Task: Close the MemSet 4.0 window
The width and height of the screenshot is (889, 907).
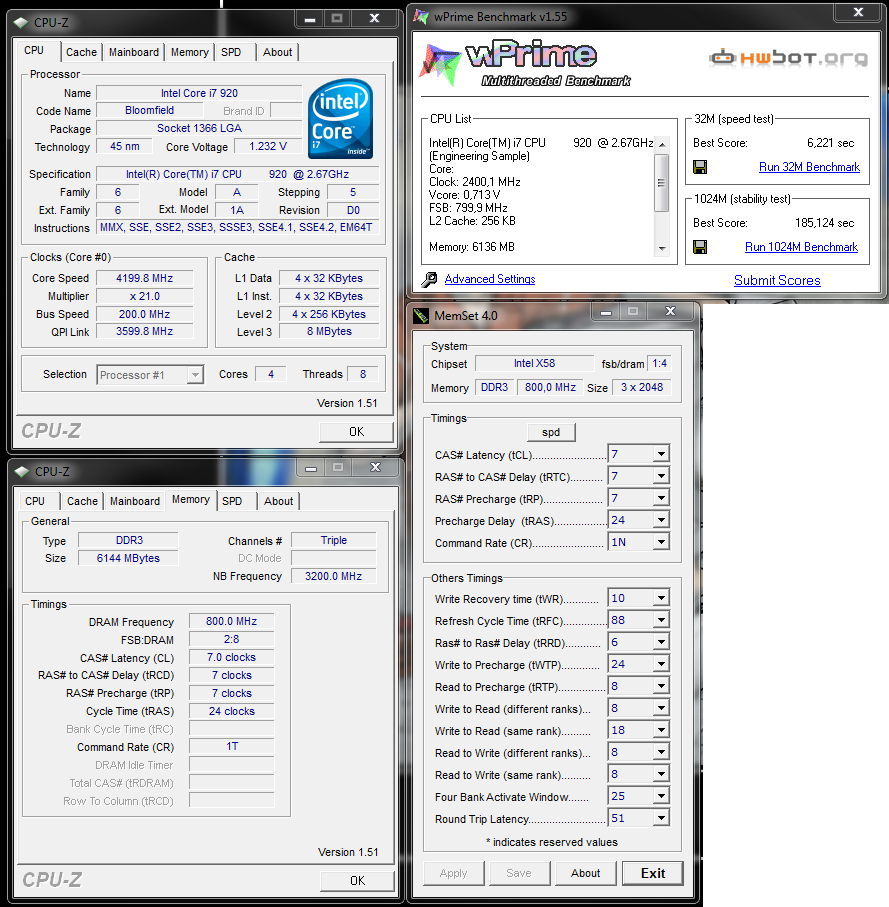Action: pyautogui.click(x=670, y=311)
